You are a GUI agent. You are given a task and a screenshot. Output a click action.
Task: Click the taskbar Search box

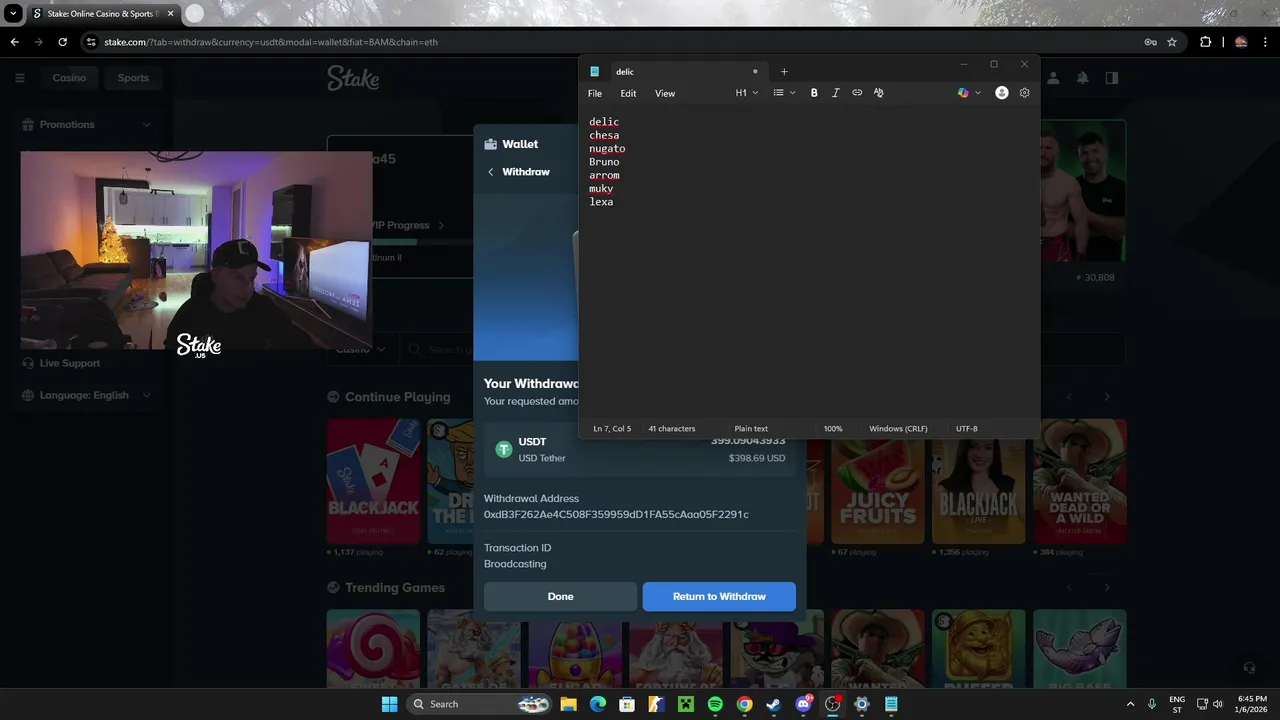click(x=480, y=704)
